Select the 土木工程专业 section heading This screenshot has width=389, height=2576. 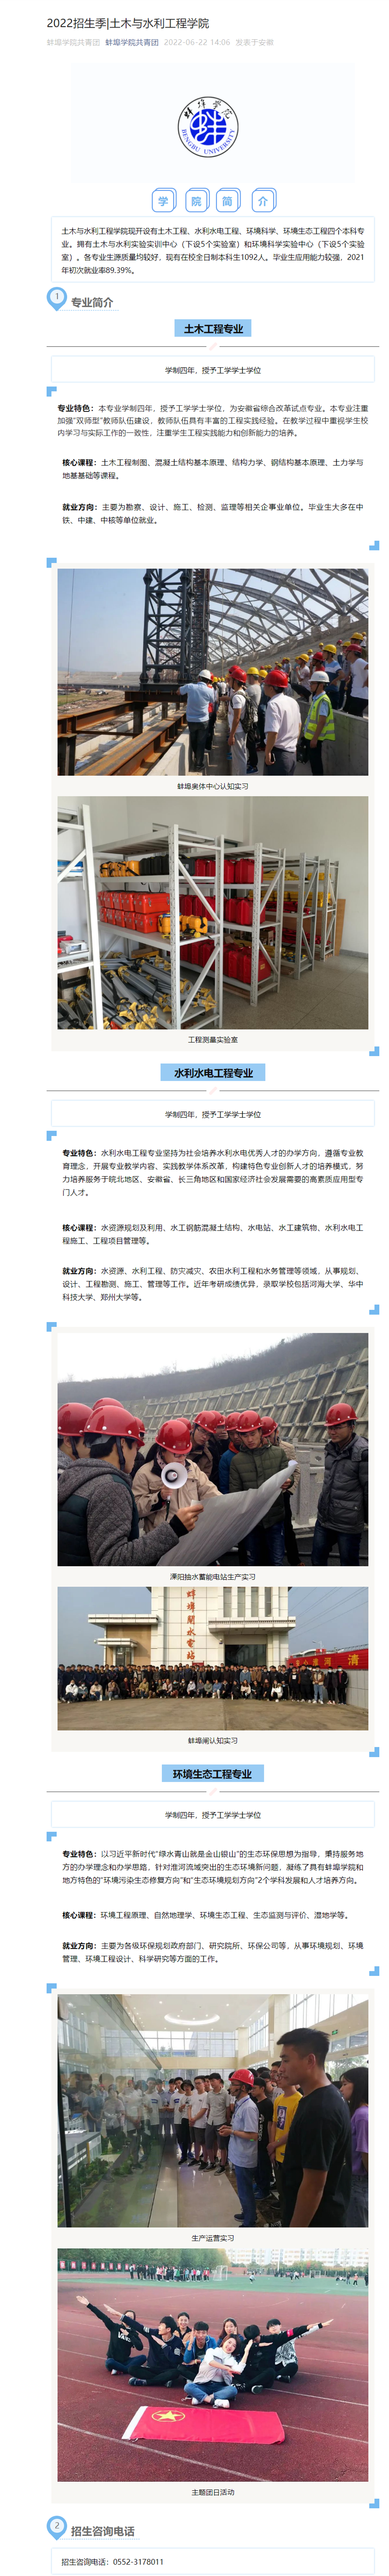coord(213,328)
